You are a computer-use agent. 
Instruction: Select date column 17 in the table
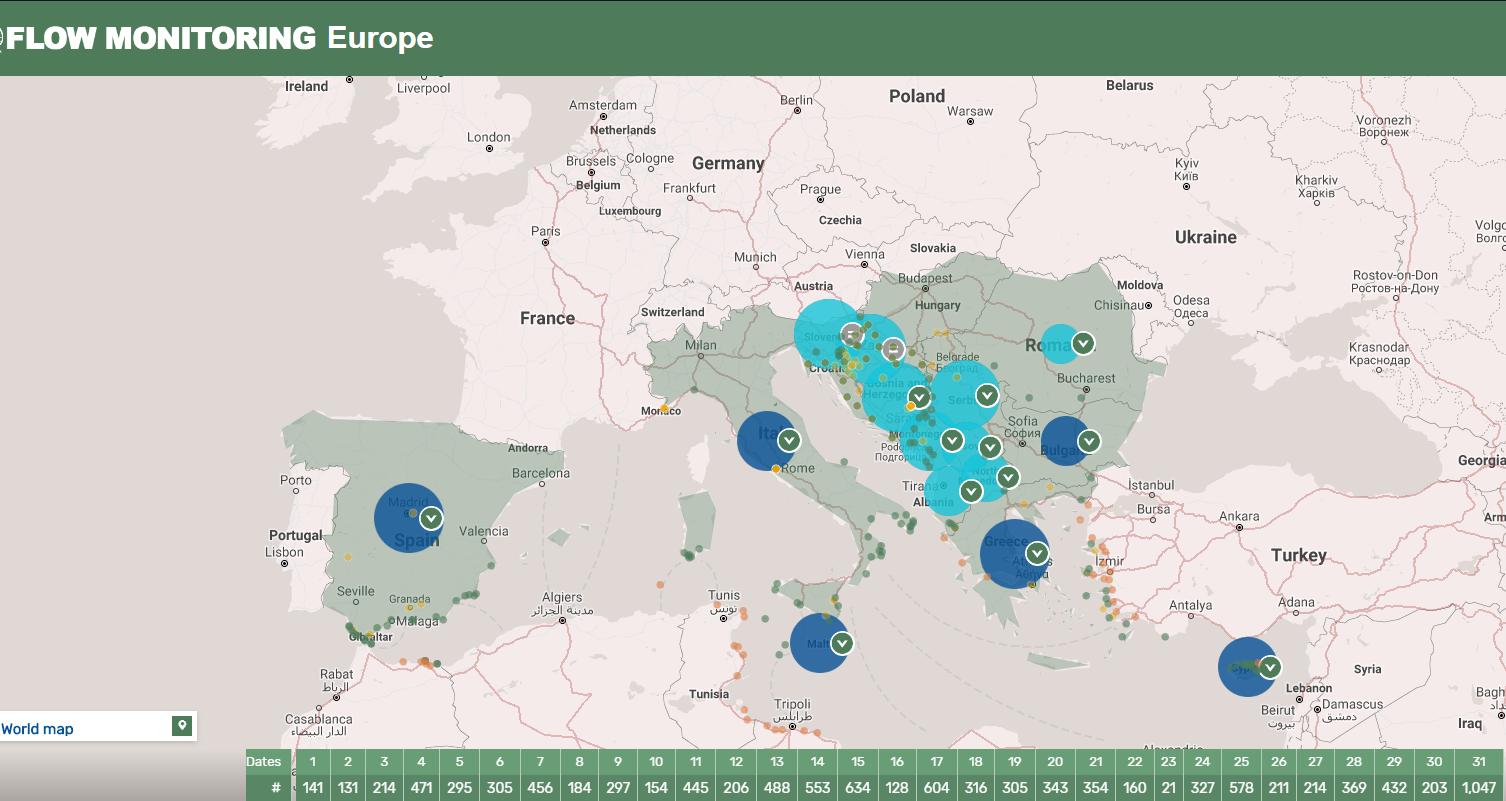(936, 762)
